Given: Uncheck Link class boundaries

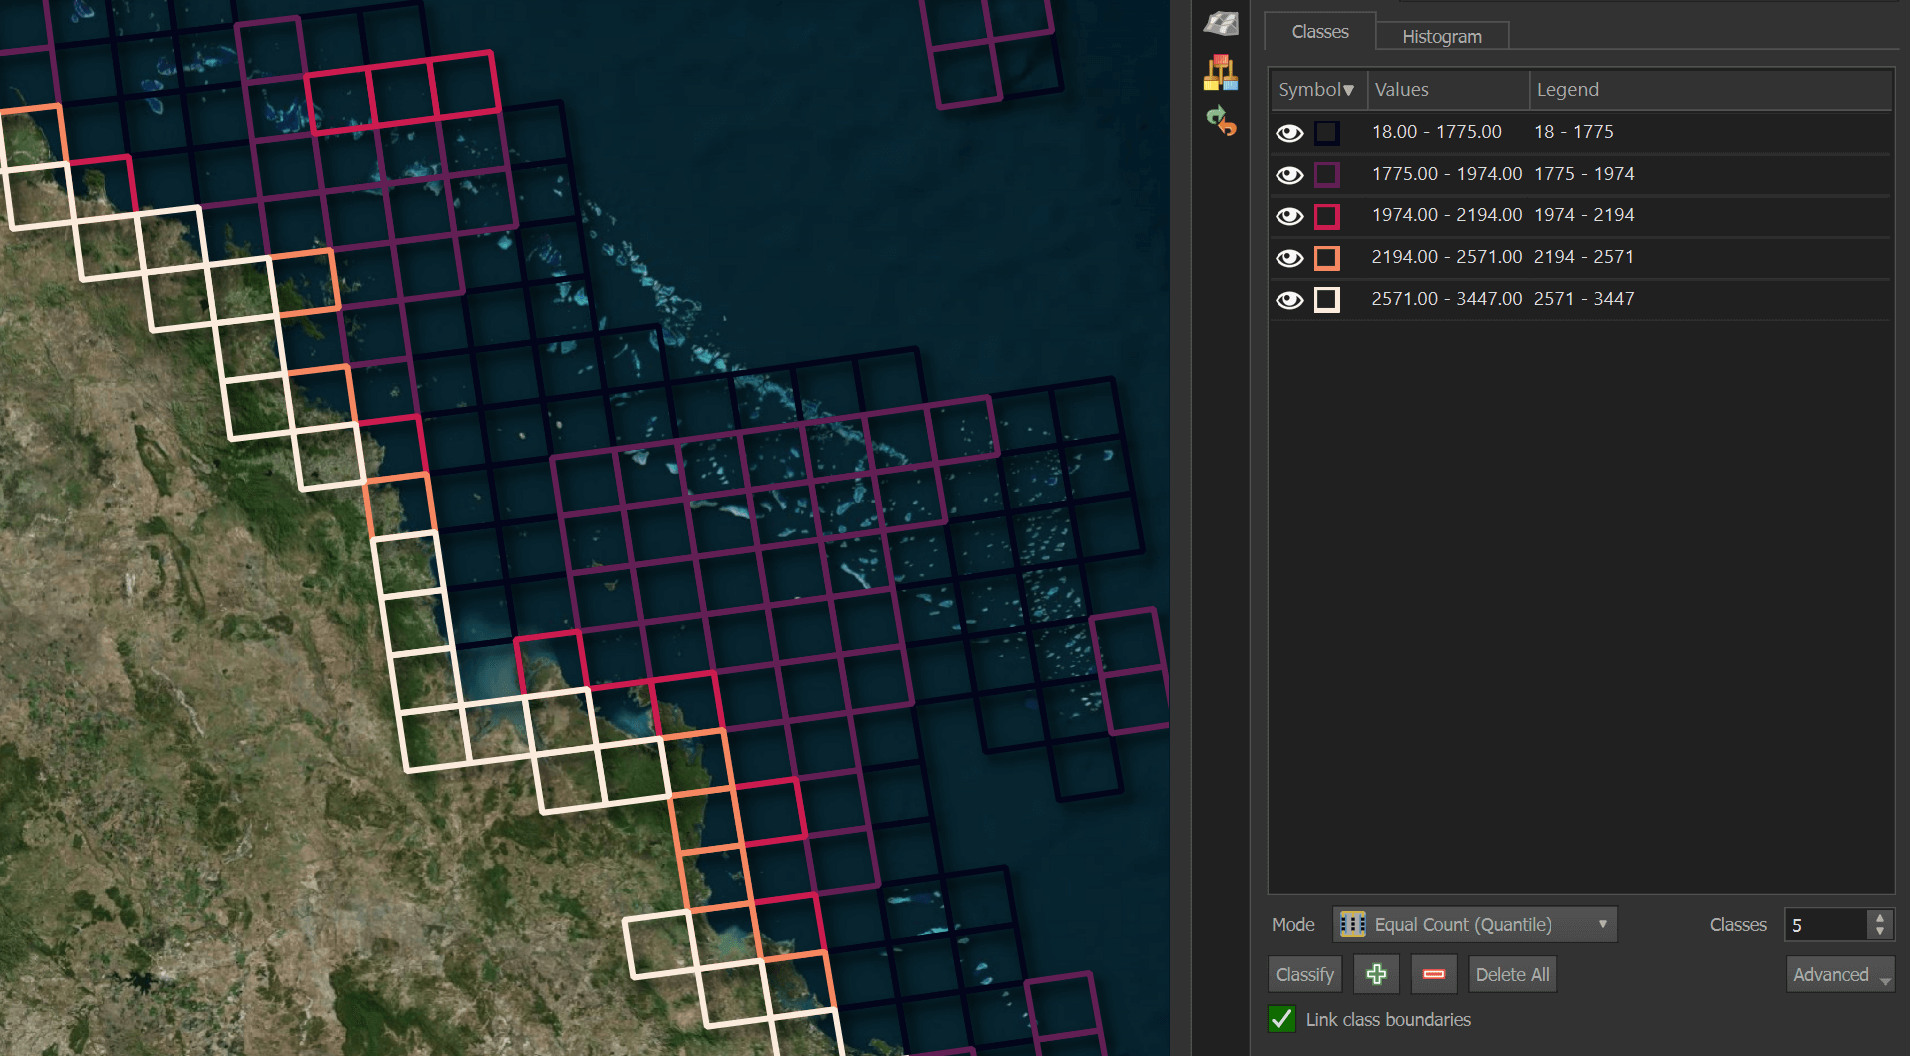Looking at the screenshot, I should 1282,1019.
